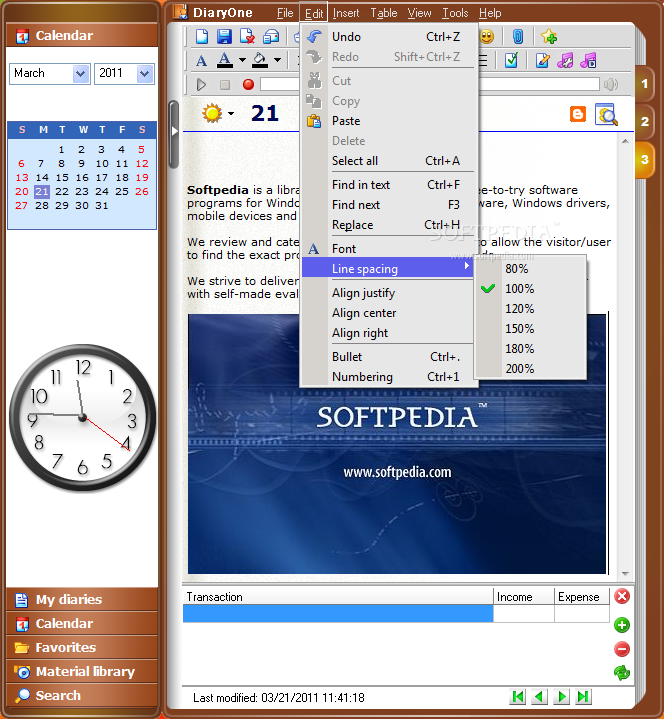Click the speaker volume icon
This screenshot has width=664, height=719.
tap(611, 84)
